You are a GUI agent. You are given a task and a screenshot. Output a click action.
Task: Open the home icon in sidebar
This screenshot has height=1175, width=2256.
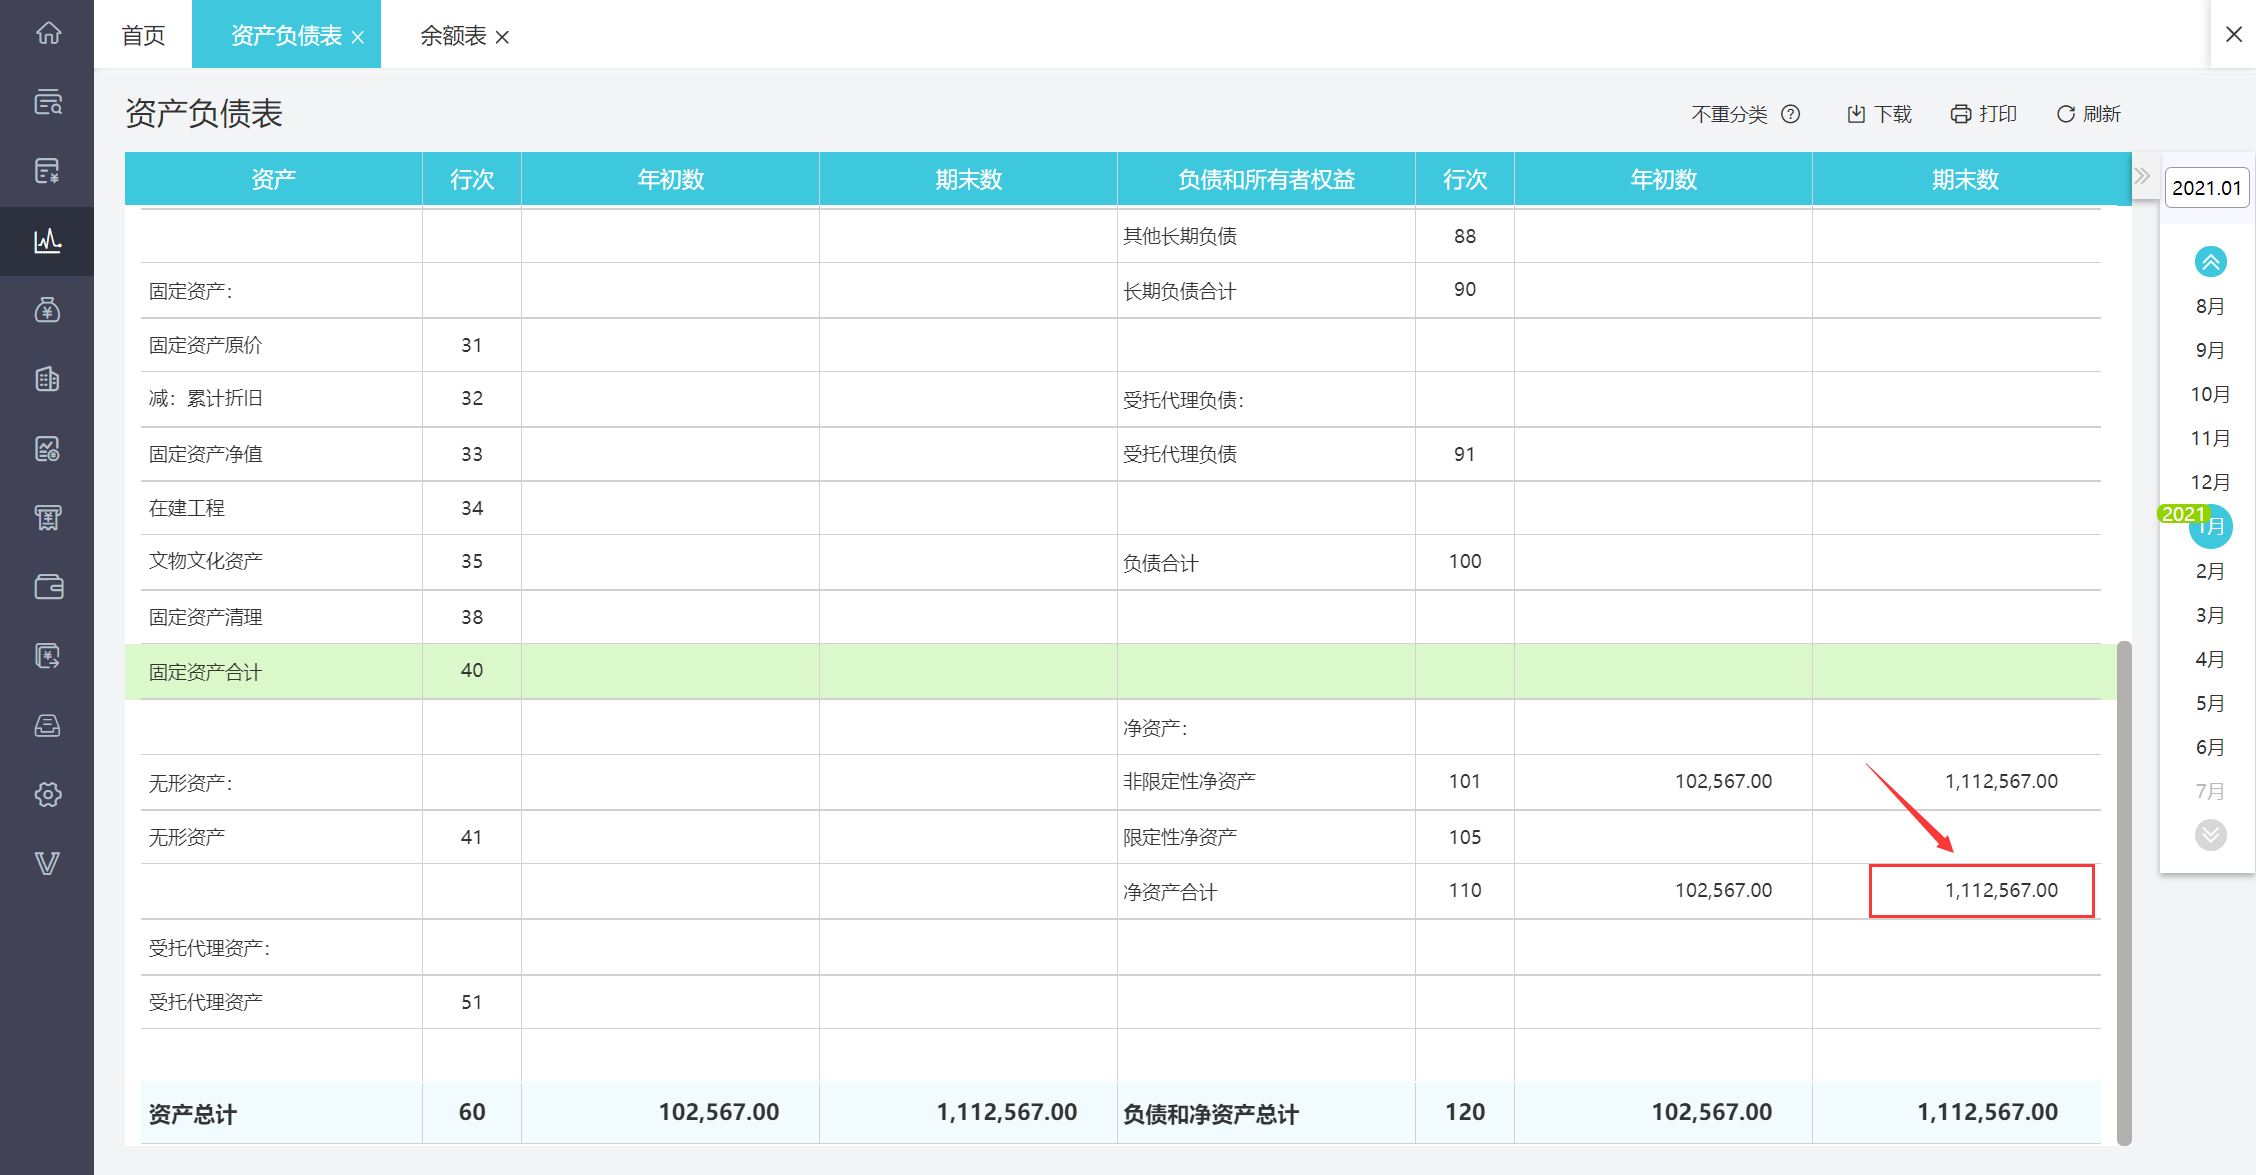coord(48,33)
